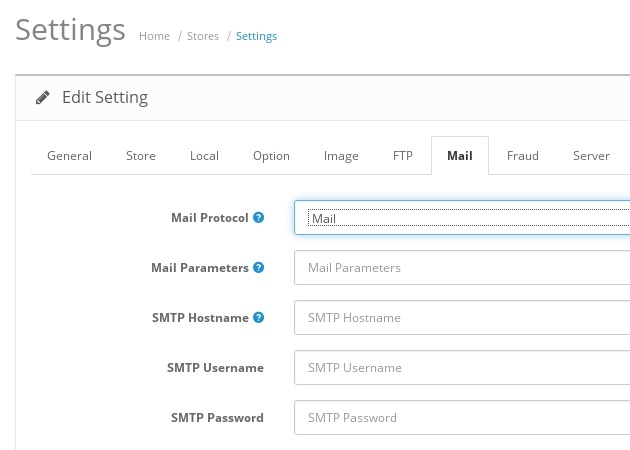Click the Mail Protocol label text
This screenshot has height=450, width=630.
210,218
